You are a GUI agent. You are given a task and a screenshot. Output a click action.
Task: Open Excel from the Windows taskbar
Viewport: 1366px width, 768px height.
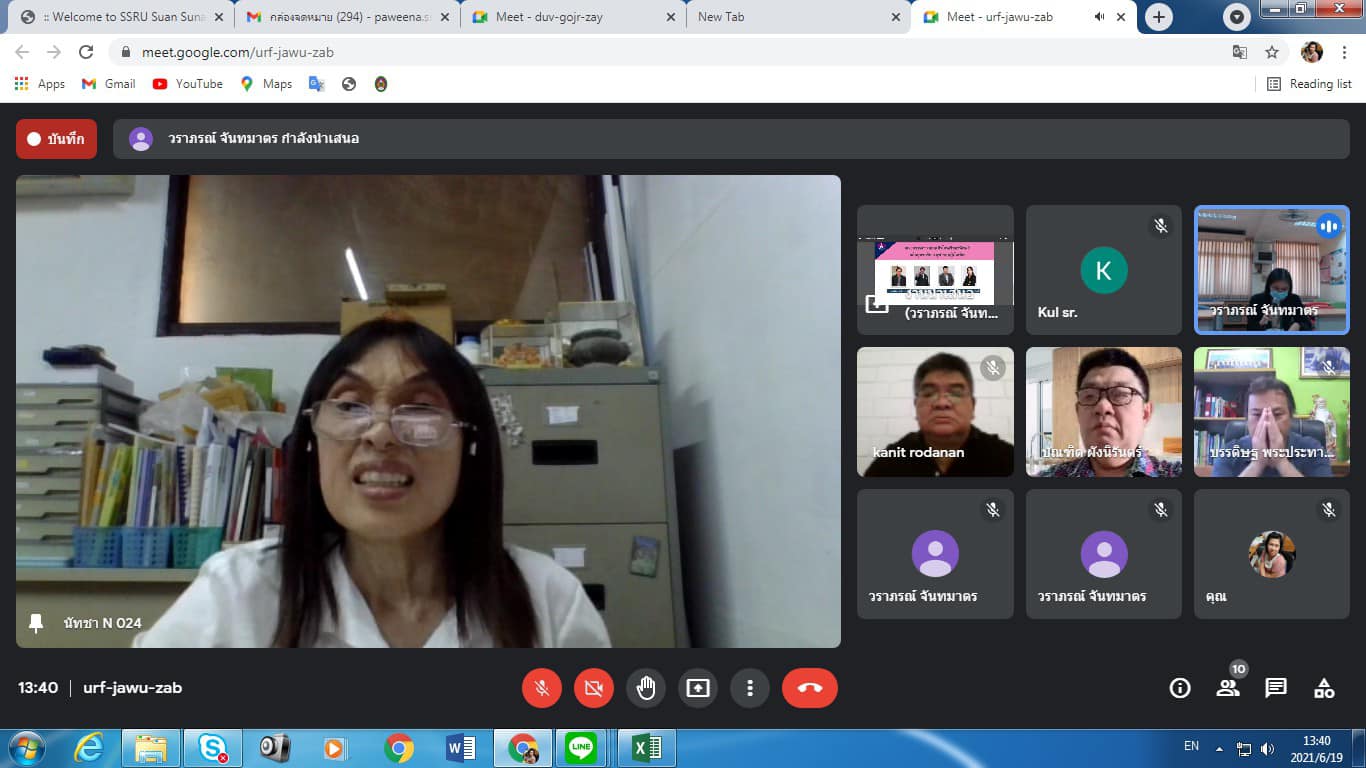pyautogui.click(x=646, y=748)
